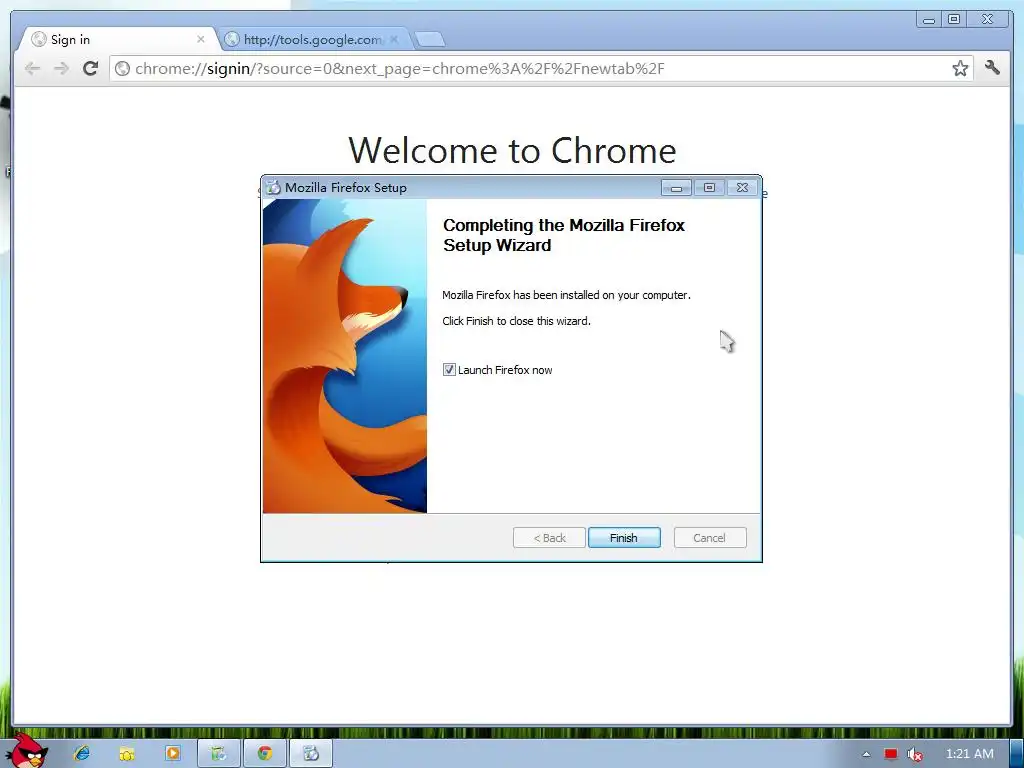Click the muted volume tray icon
1024x768 pixels.
915,754
